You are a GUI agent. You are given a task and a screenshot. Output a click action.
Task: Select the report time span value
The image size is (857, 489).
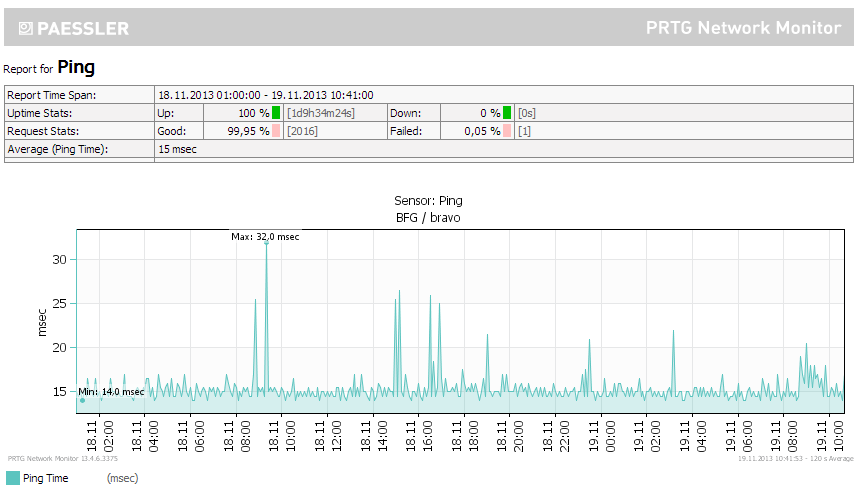pyautogui.click(x=266, y=95)
